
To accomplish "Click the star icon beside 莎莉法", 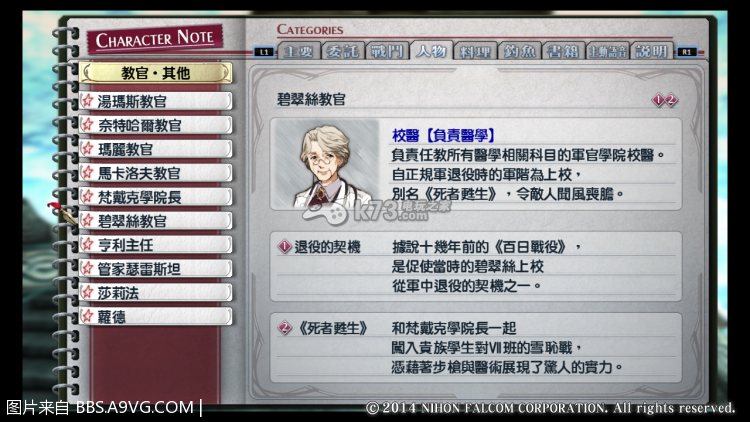I will 88,292.
